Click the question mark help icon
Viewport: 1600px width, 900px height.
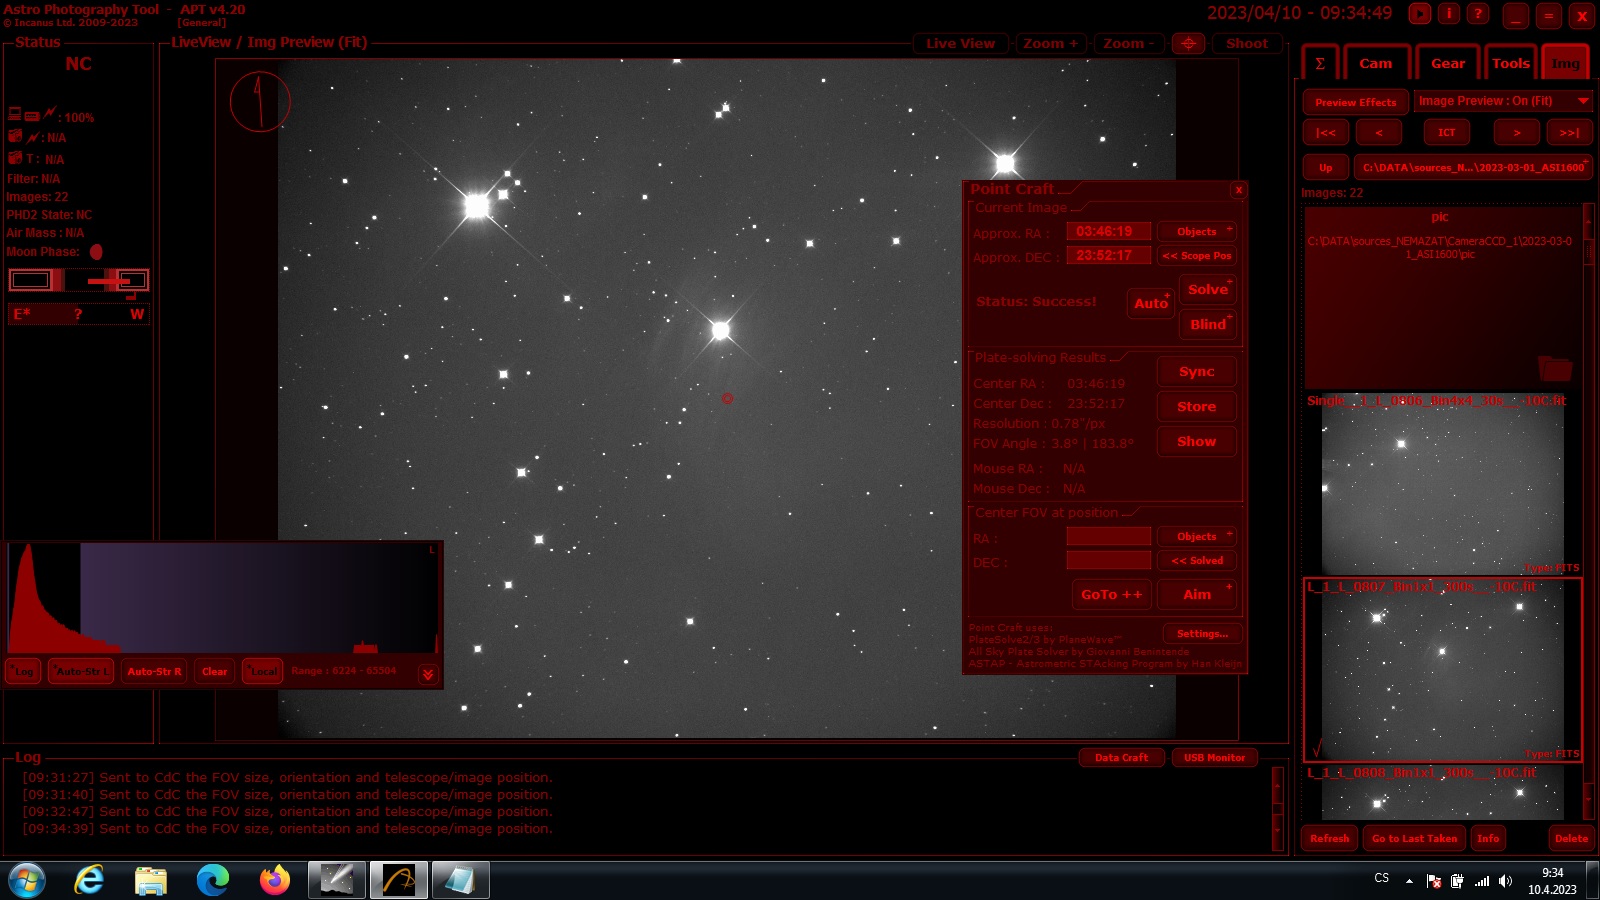(1478, 14)
